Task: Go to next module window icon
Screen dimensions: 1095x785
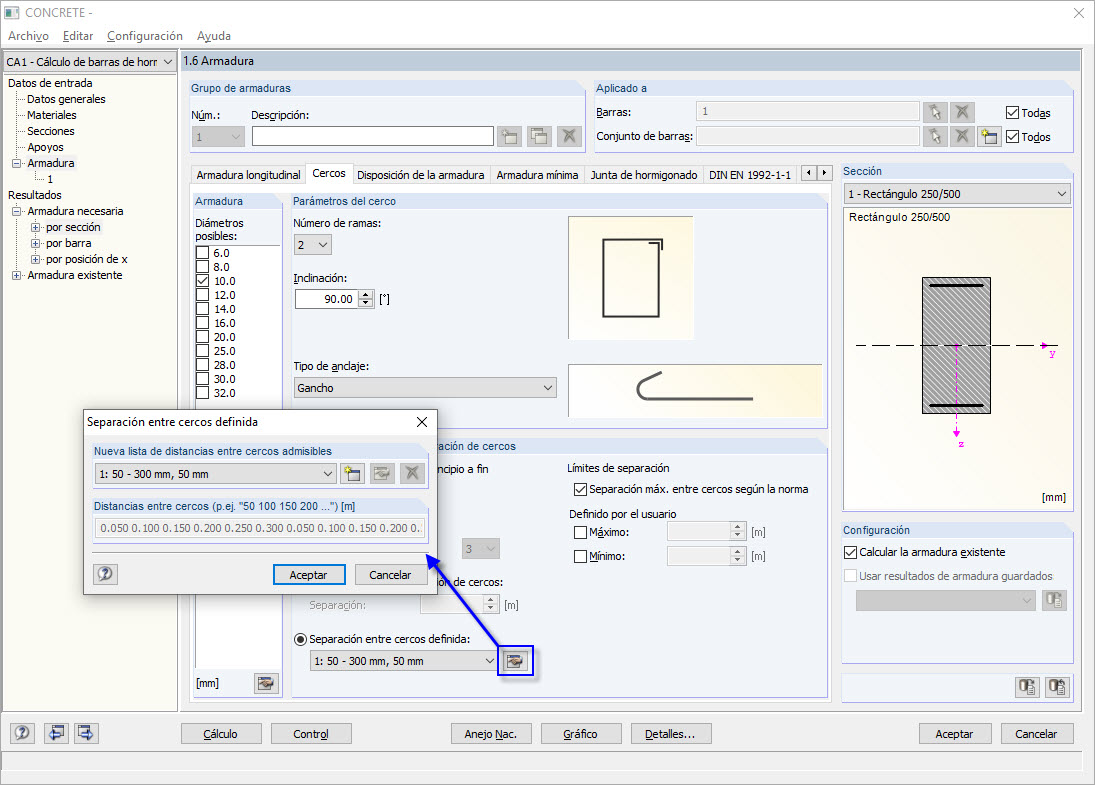Action: [86, 733]
